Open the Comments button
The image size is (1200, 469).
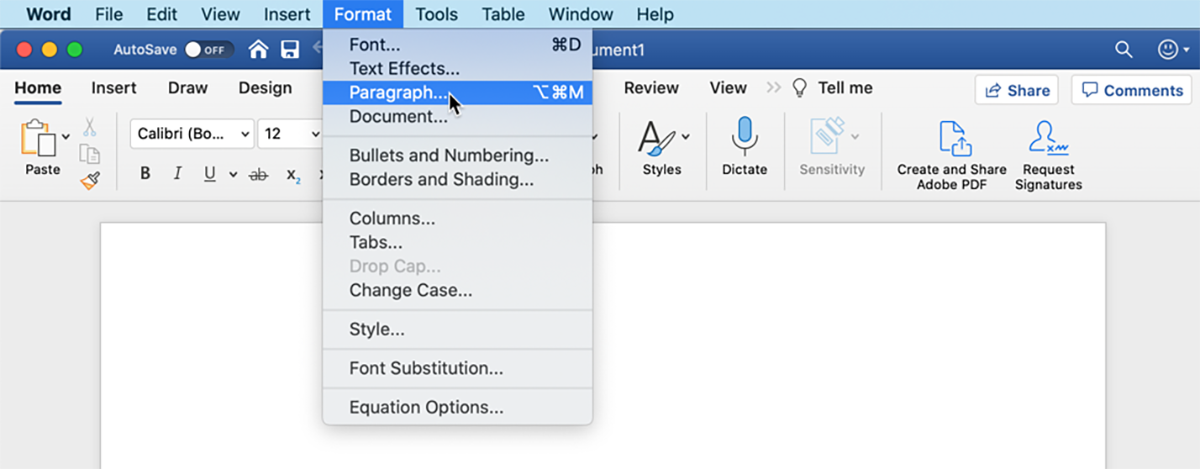(x=1132, y=90)
